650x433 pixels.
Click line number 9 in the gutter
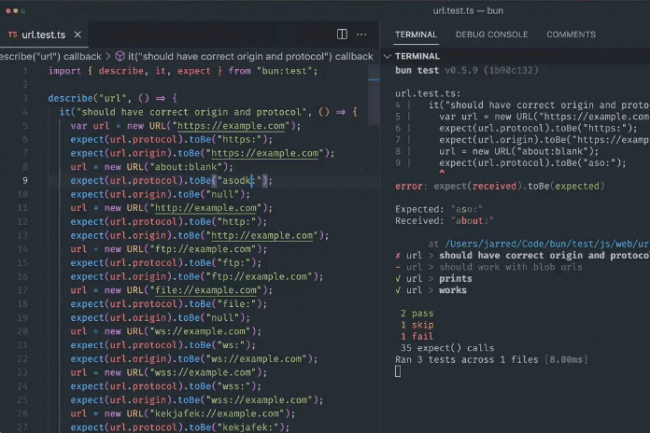24,181
